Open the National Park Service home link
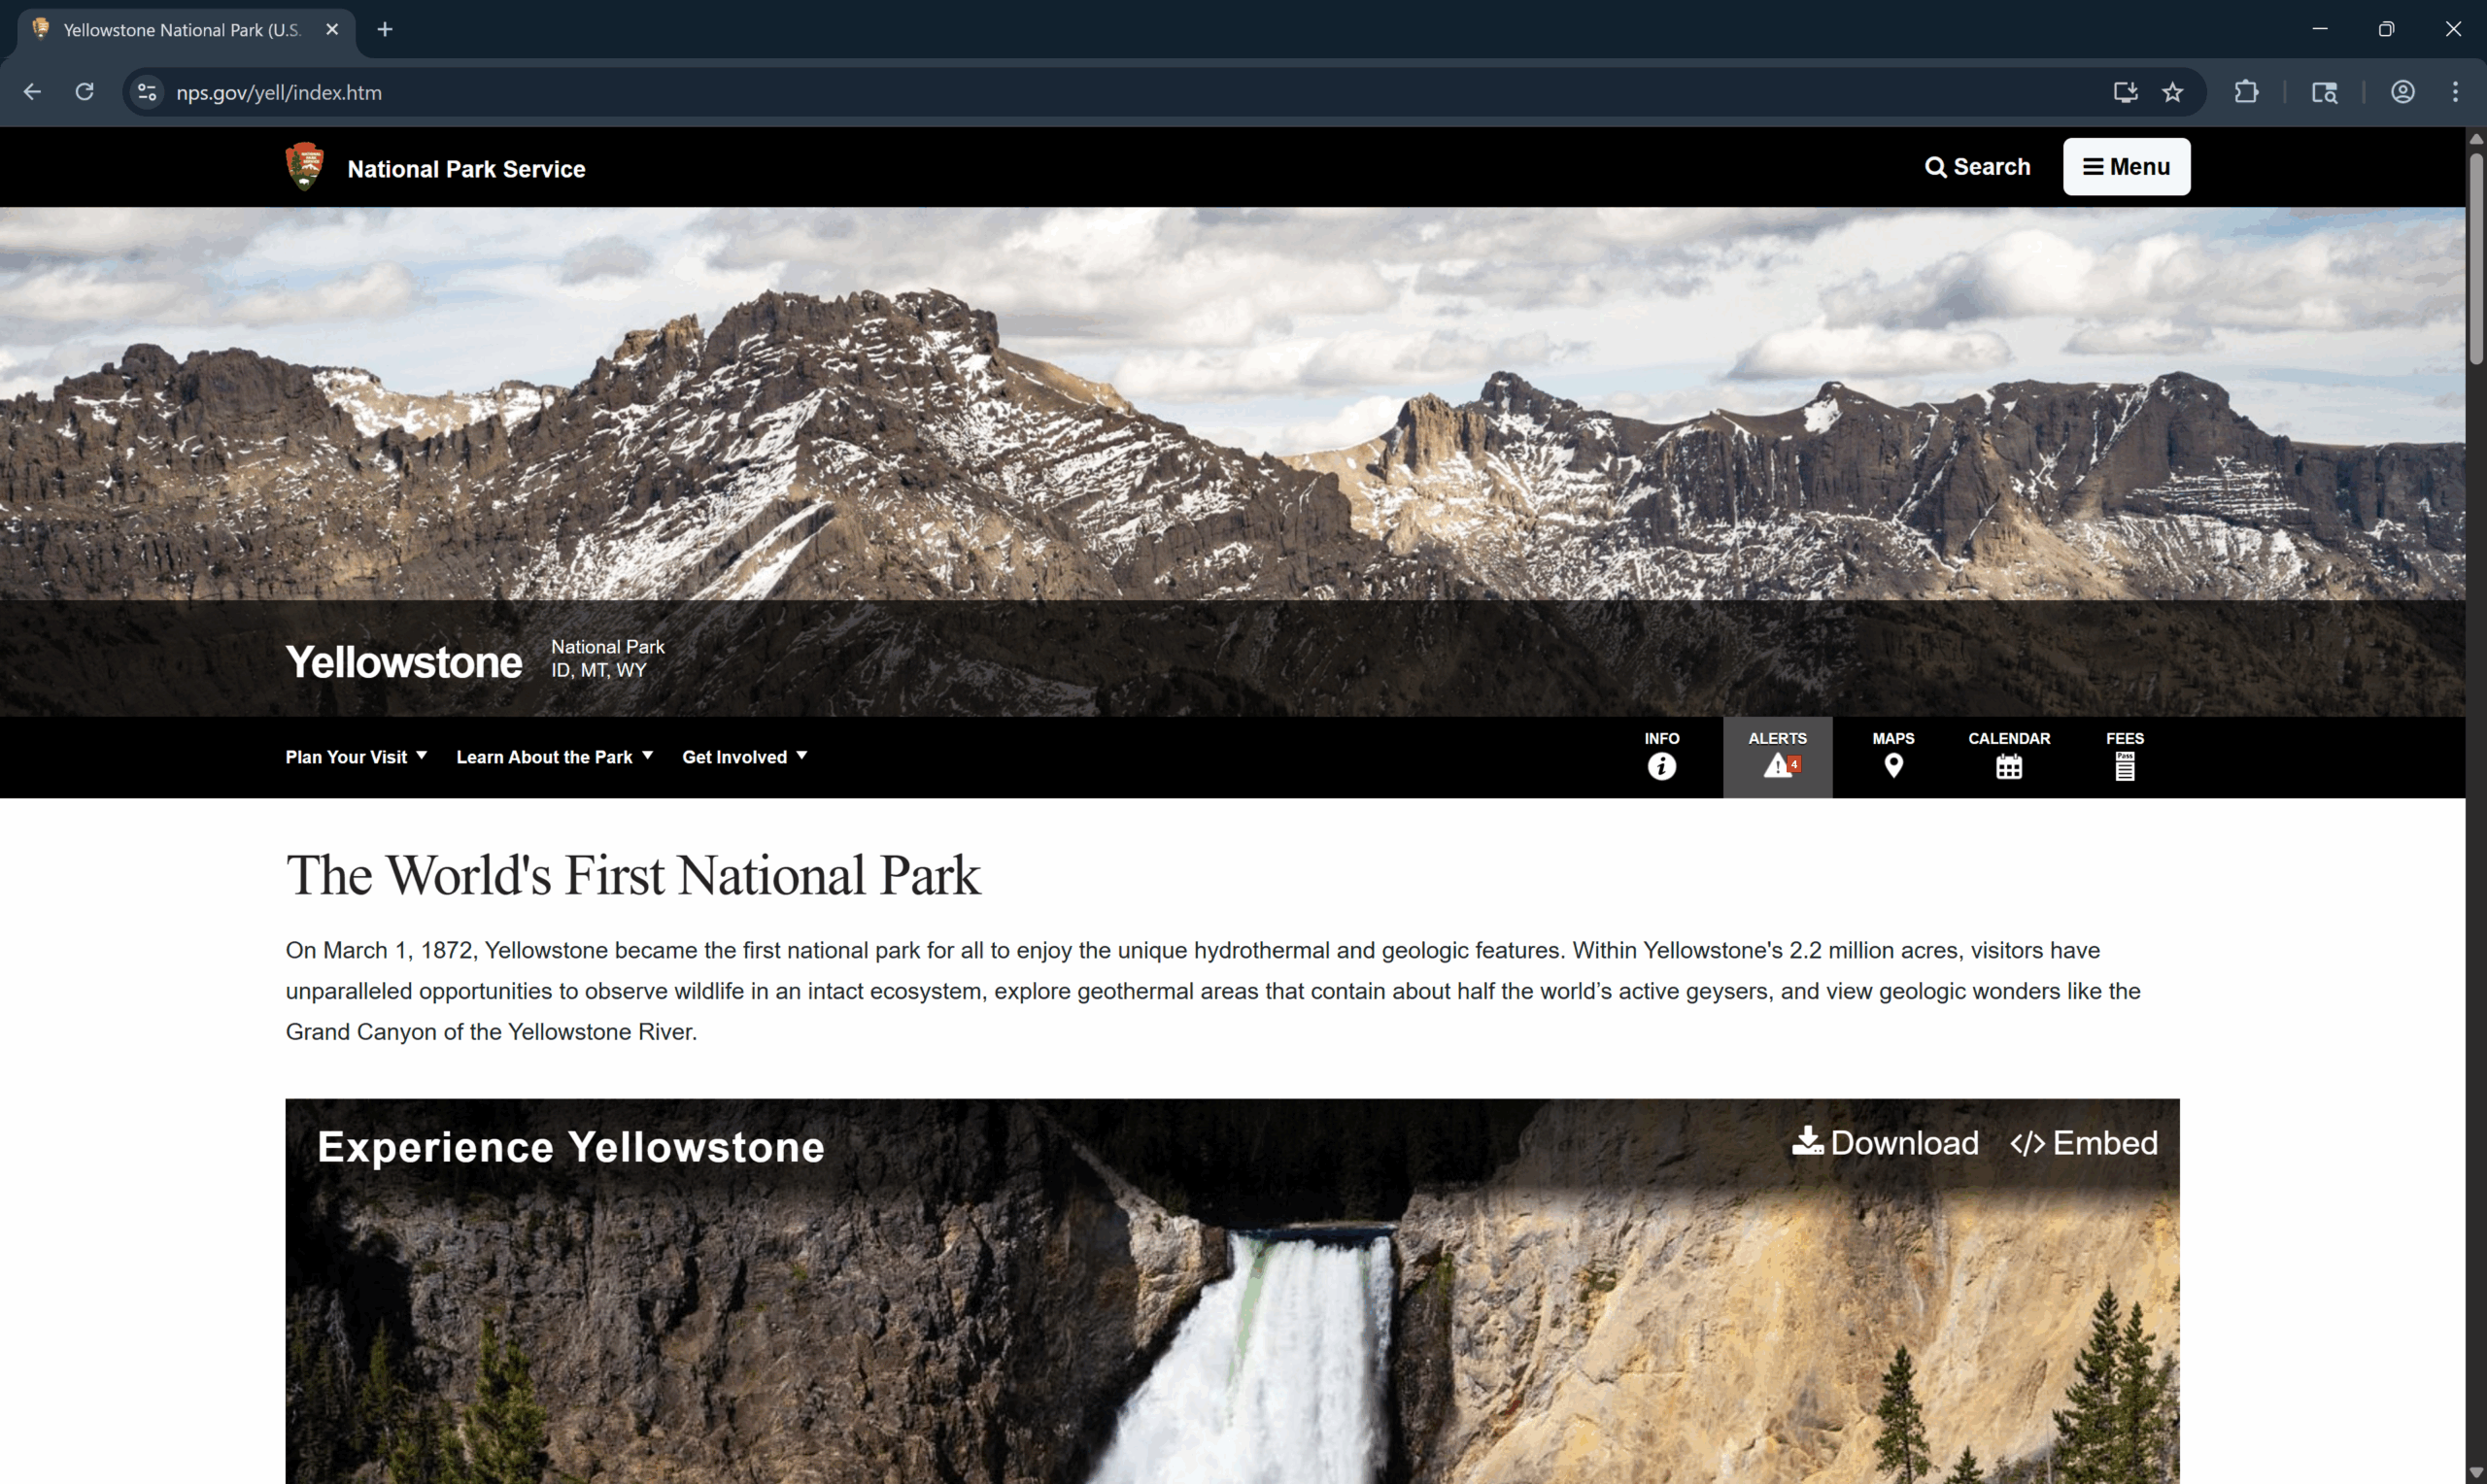 pos(466,169)
